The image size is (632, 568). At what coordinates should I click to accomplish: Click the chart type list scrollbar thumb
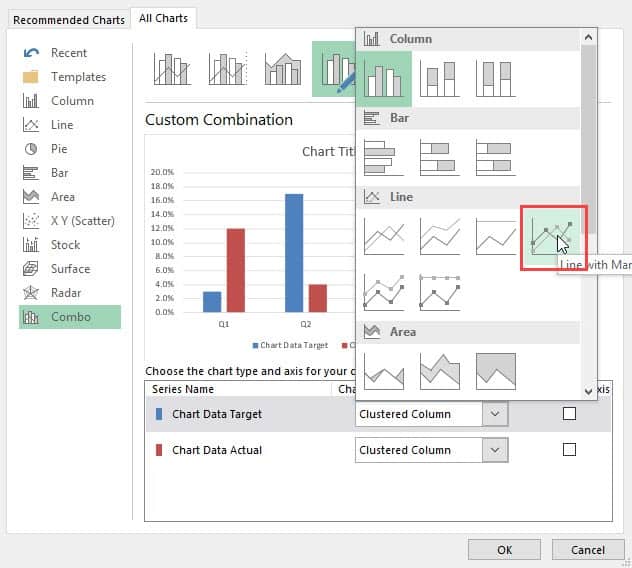point(589,139)
